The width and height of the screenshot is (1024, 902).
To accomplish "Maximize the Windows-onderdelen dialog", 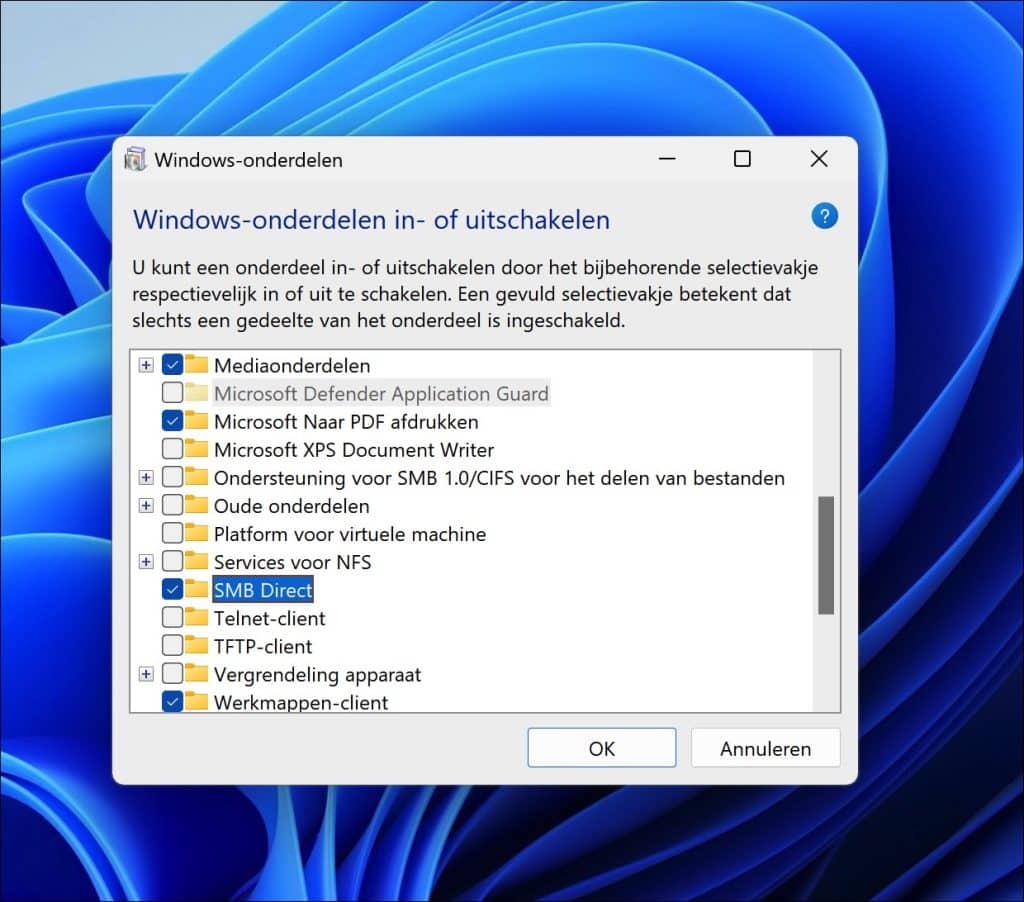I will [742, 159].
